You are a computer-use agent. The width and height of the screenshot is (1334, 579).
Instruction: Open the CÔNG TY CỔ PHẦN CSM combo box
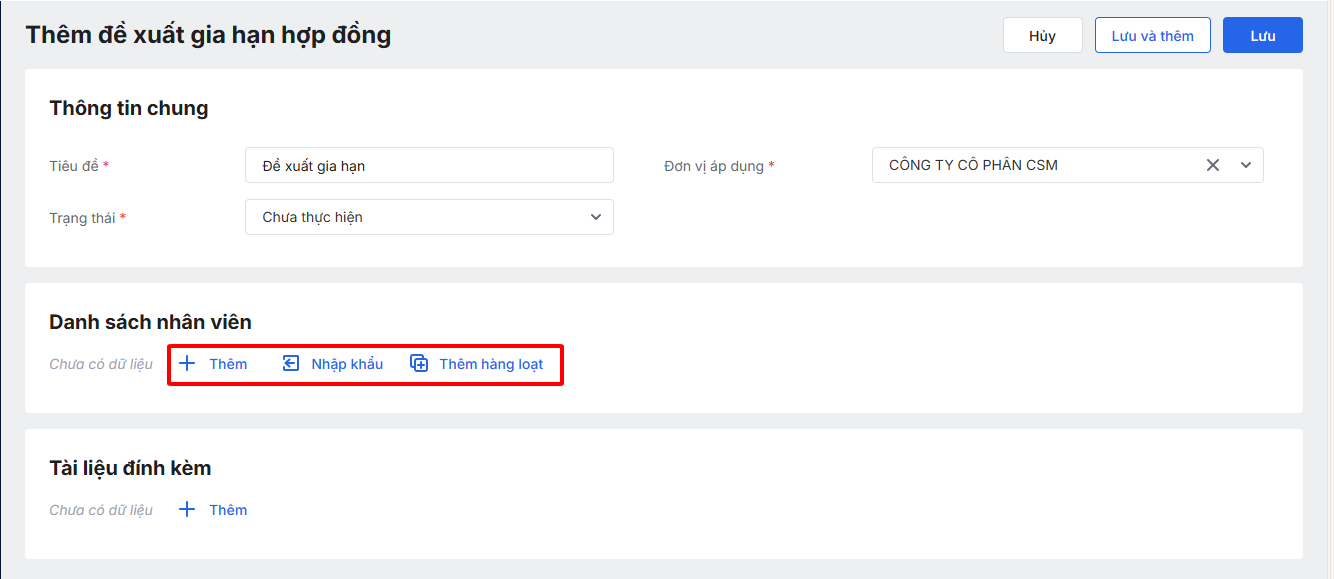tap(1030, 165)
